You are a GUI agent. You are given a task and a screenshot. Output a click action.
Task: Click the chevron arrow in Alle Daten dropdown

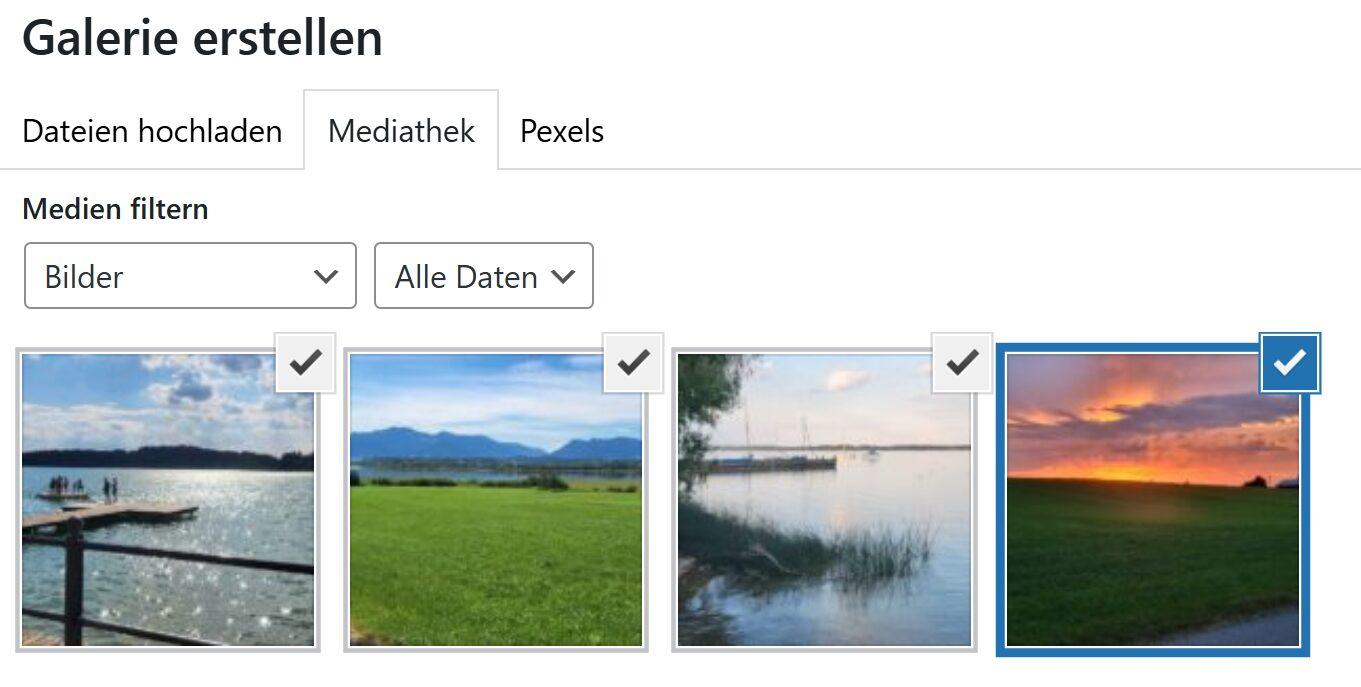563,276
